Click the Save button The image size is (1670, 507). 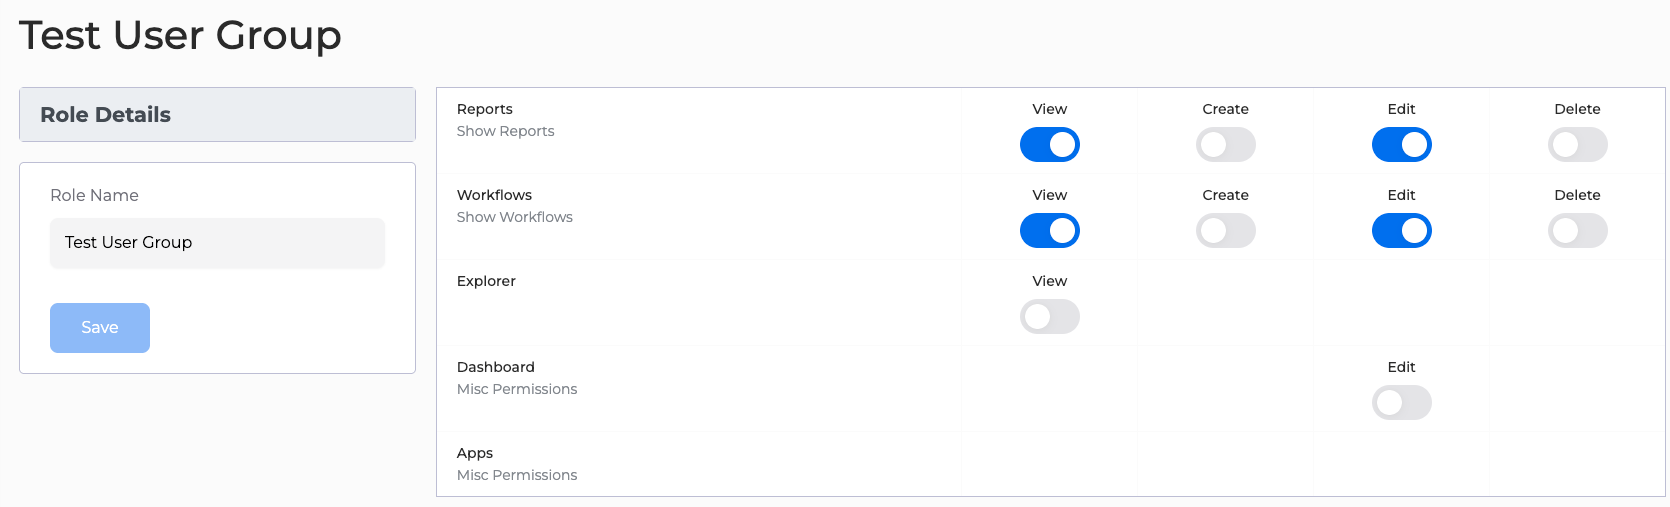point(100,328)
